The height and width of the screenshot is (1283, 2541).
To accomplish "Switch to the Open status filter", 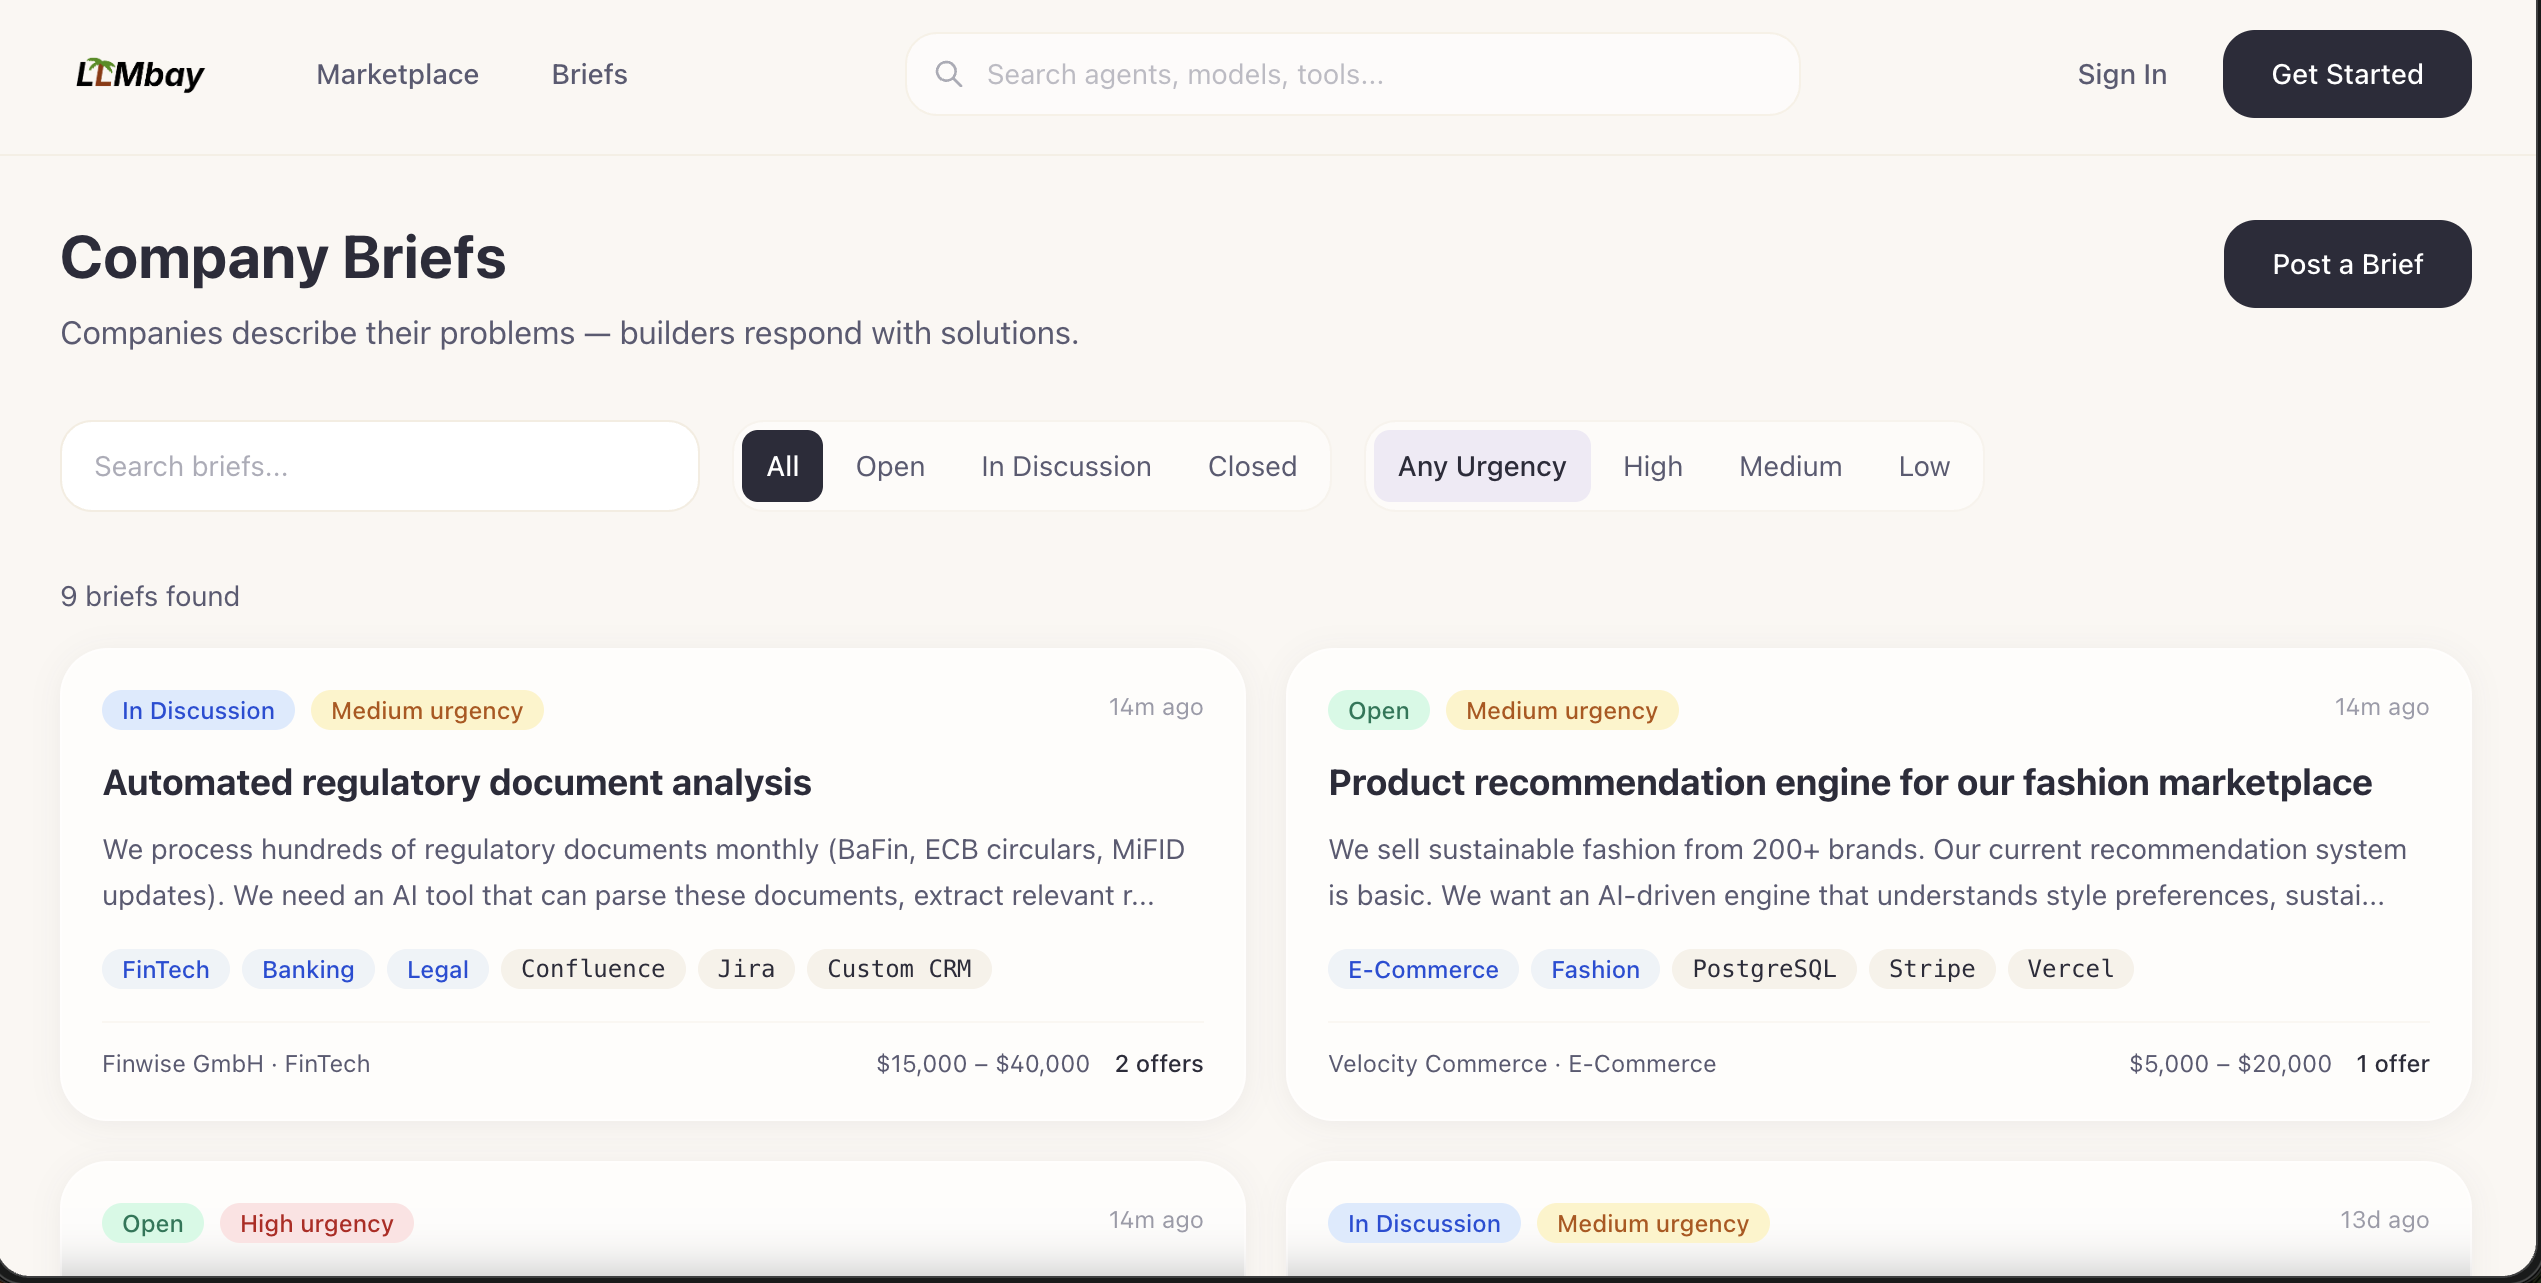I will point(889,466).
